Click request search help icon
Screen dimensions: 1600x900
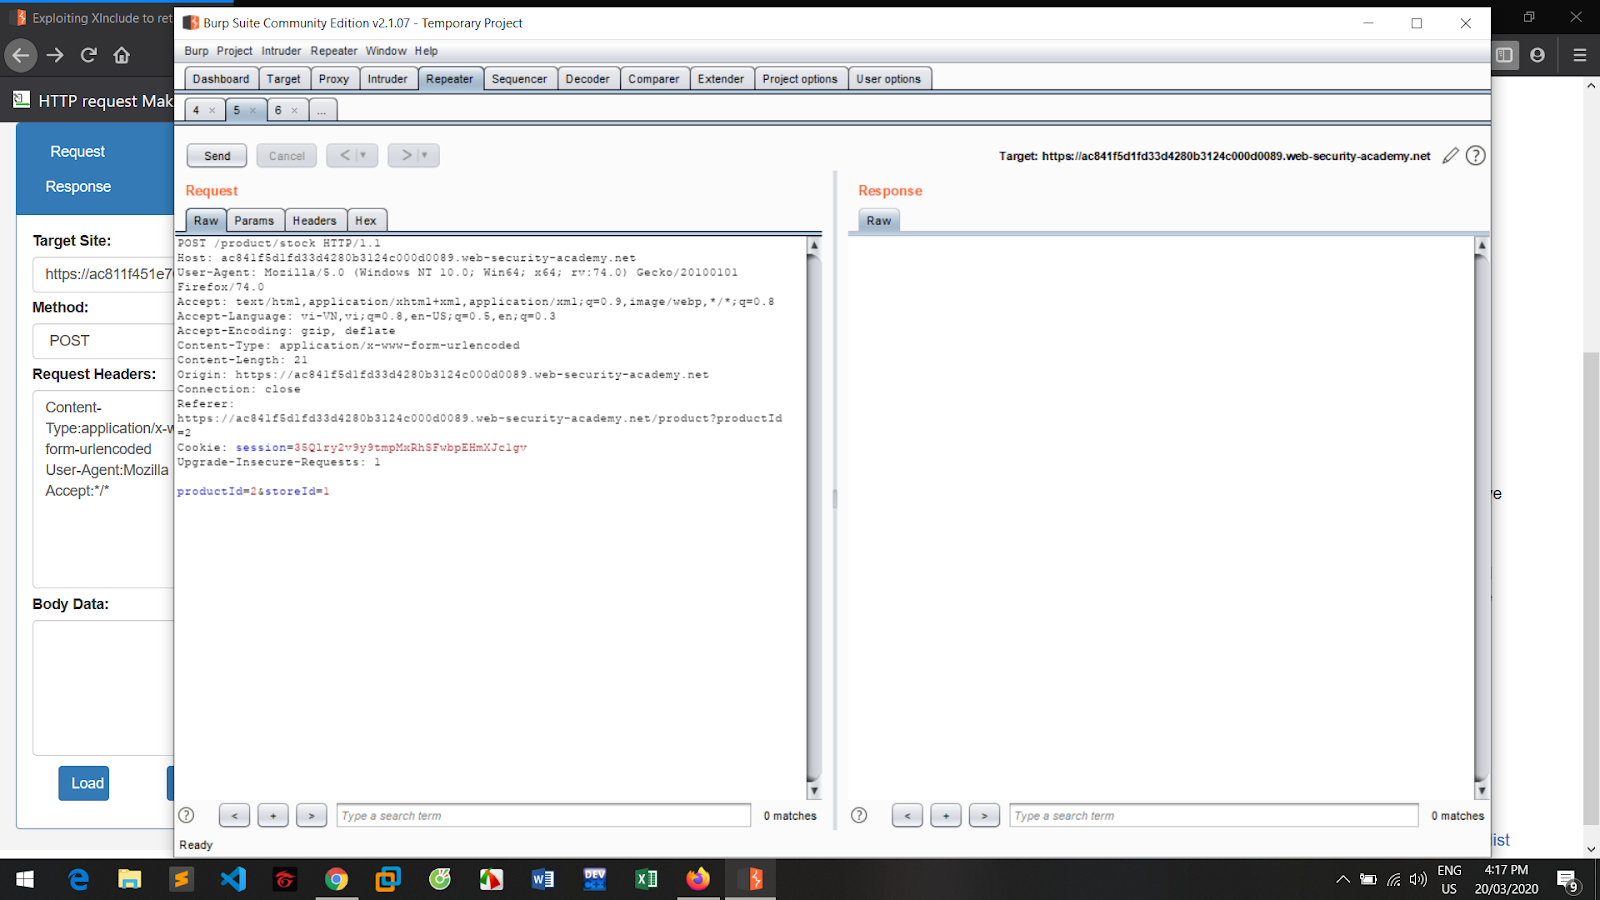pos(186,815)
